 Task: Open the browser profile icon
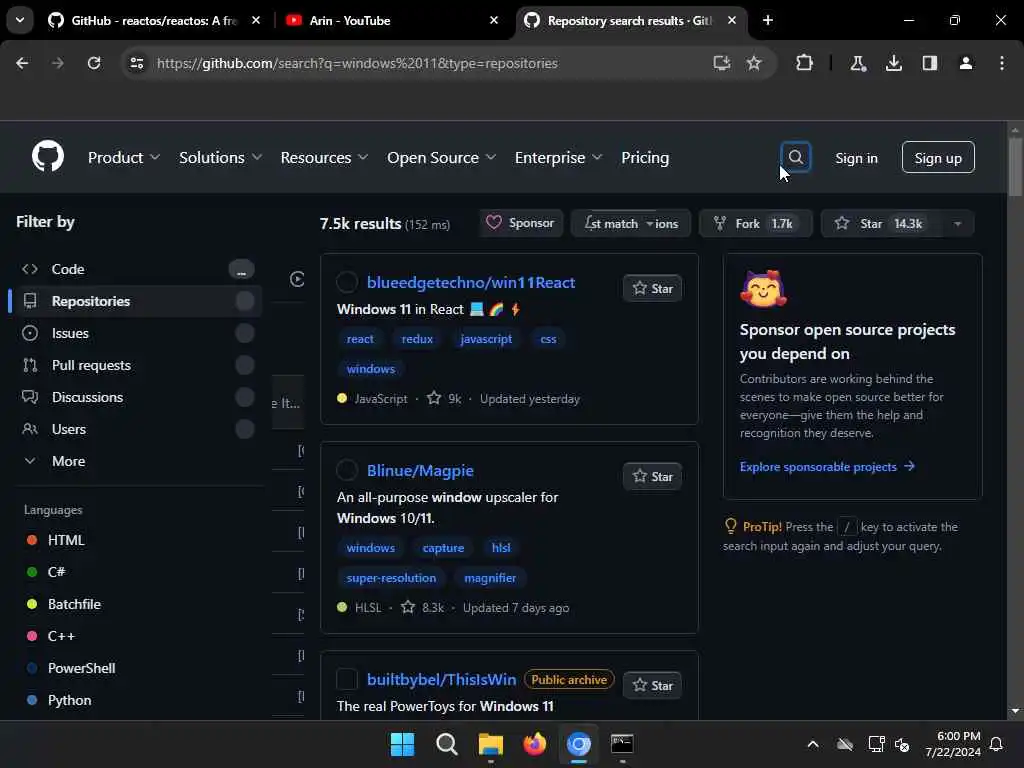click(x=965, y=63)
